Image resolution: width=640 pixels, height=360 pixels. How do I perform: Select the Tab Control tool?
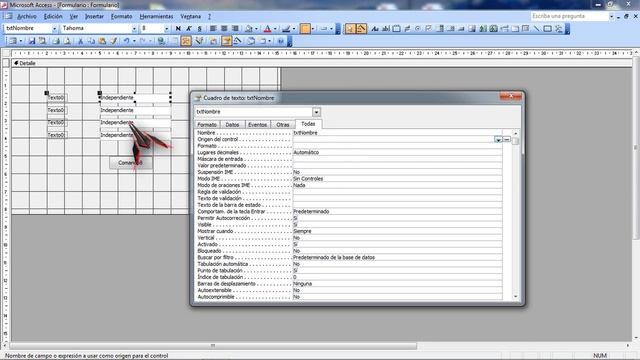click(x=514, y=29)
